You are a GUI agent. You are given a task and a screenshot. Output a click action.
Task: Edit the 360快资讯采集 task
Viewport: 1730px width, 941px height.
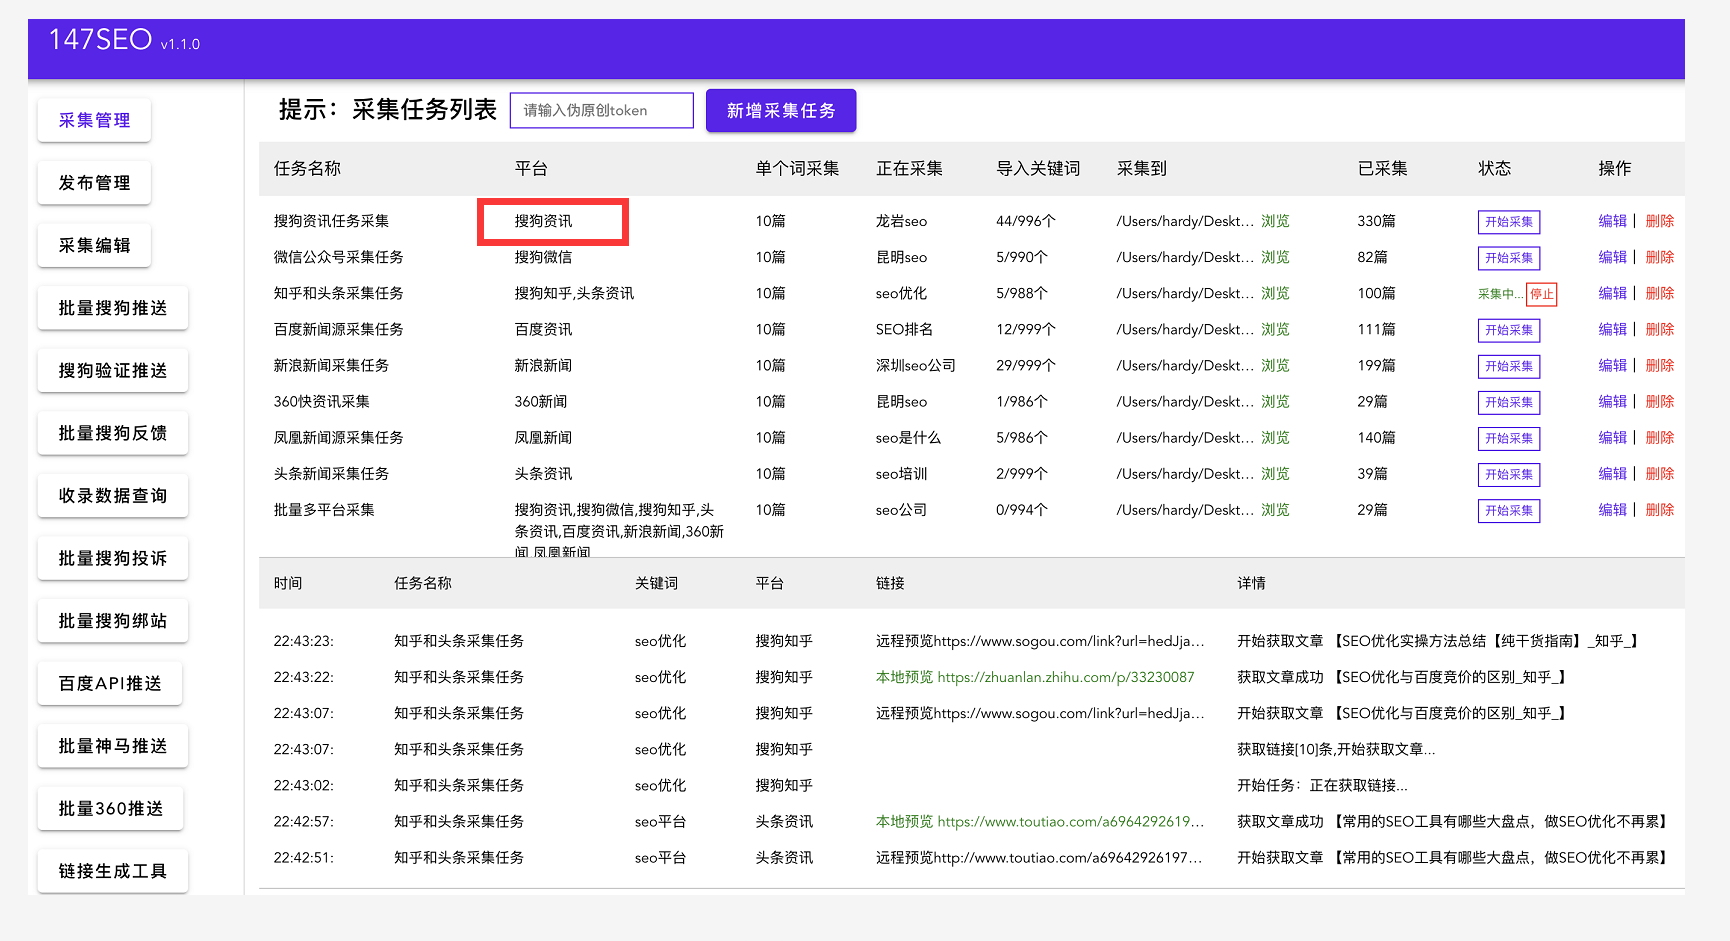[x=1612, y=401]
